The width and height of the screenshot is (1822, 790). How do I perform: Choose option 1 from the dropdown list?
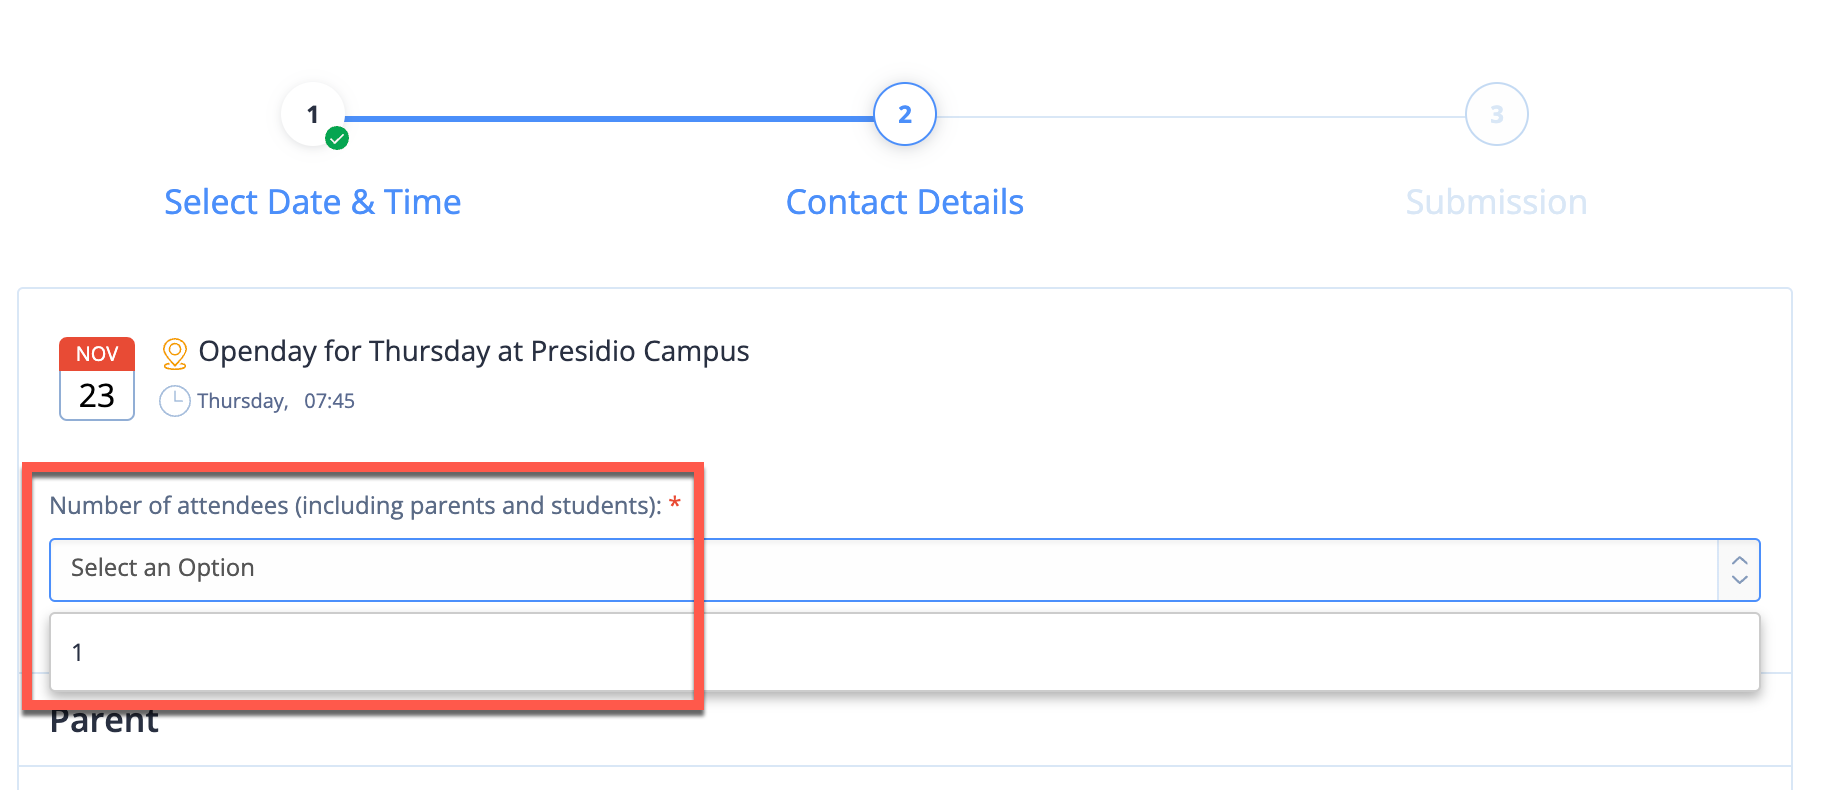click(905, 652)
